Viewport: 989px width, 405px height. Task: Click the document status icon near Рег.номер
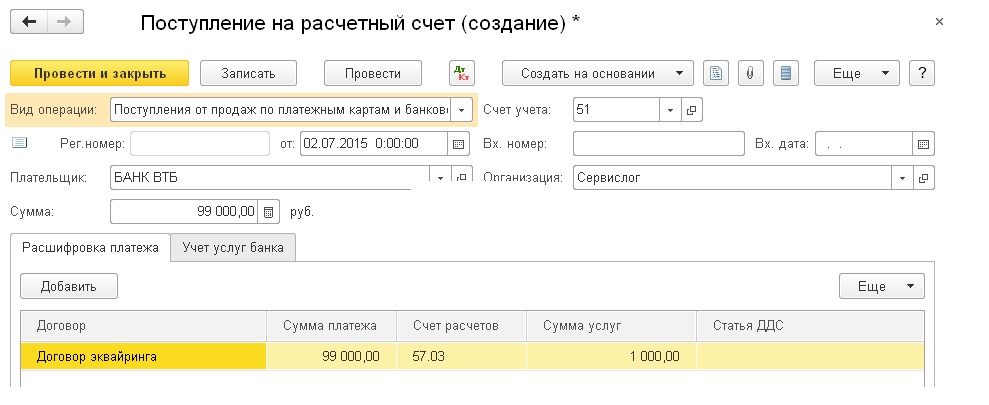(x=20, y=143)
